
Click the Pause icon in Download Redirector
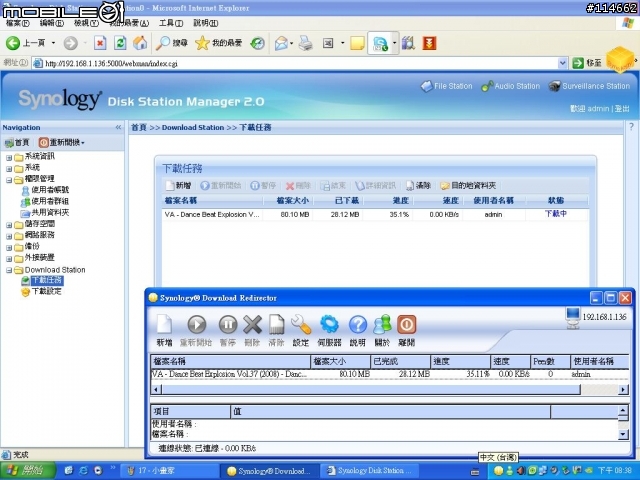(x=228, y=325)
